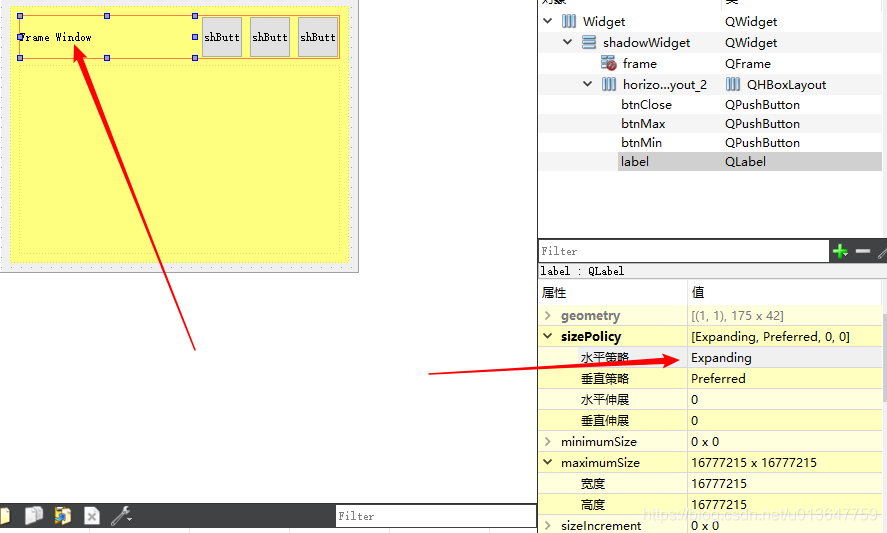Click the bottom action editor Filter field
This screenshot has width=887, height=533.
click(436, 516)
